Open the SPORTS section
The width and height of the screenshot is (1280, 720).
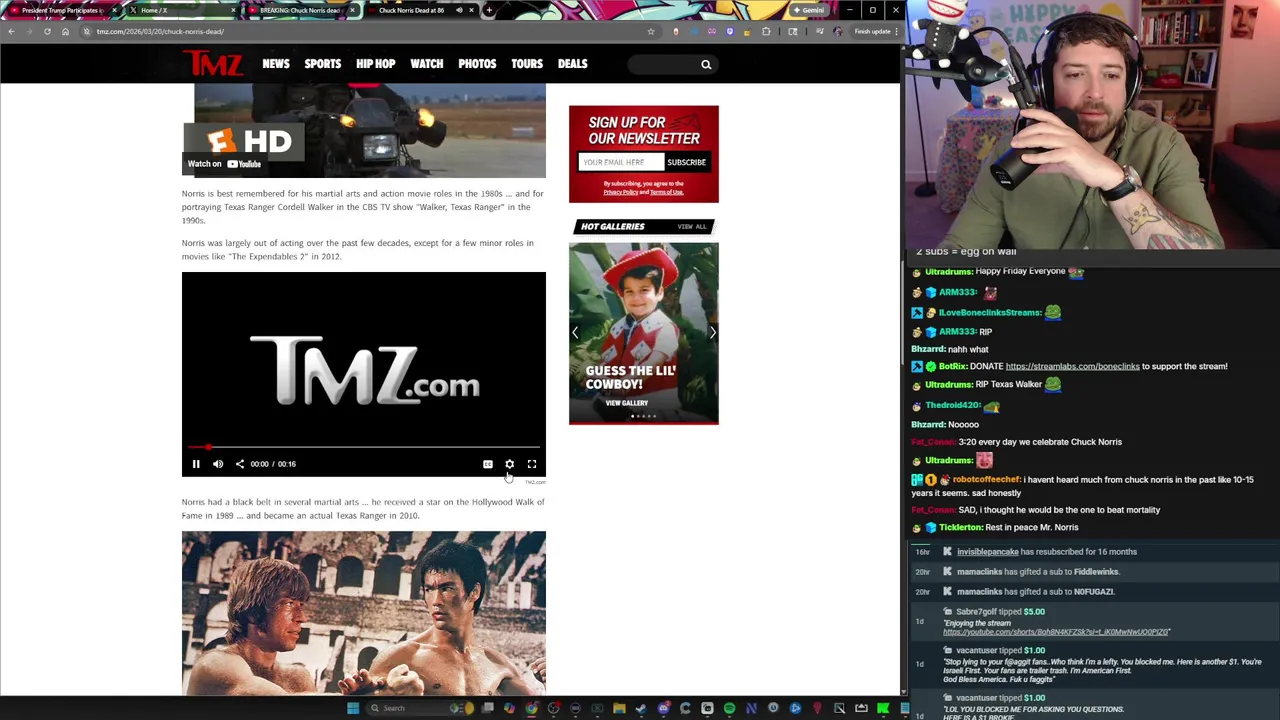(x=323, y=64)
